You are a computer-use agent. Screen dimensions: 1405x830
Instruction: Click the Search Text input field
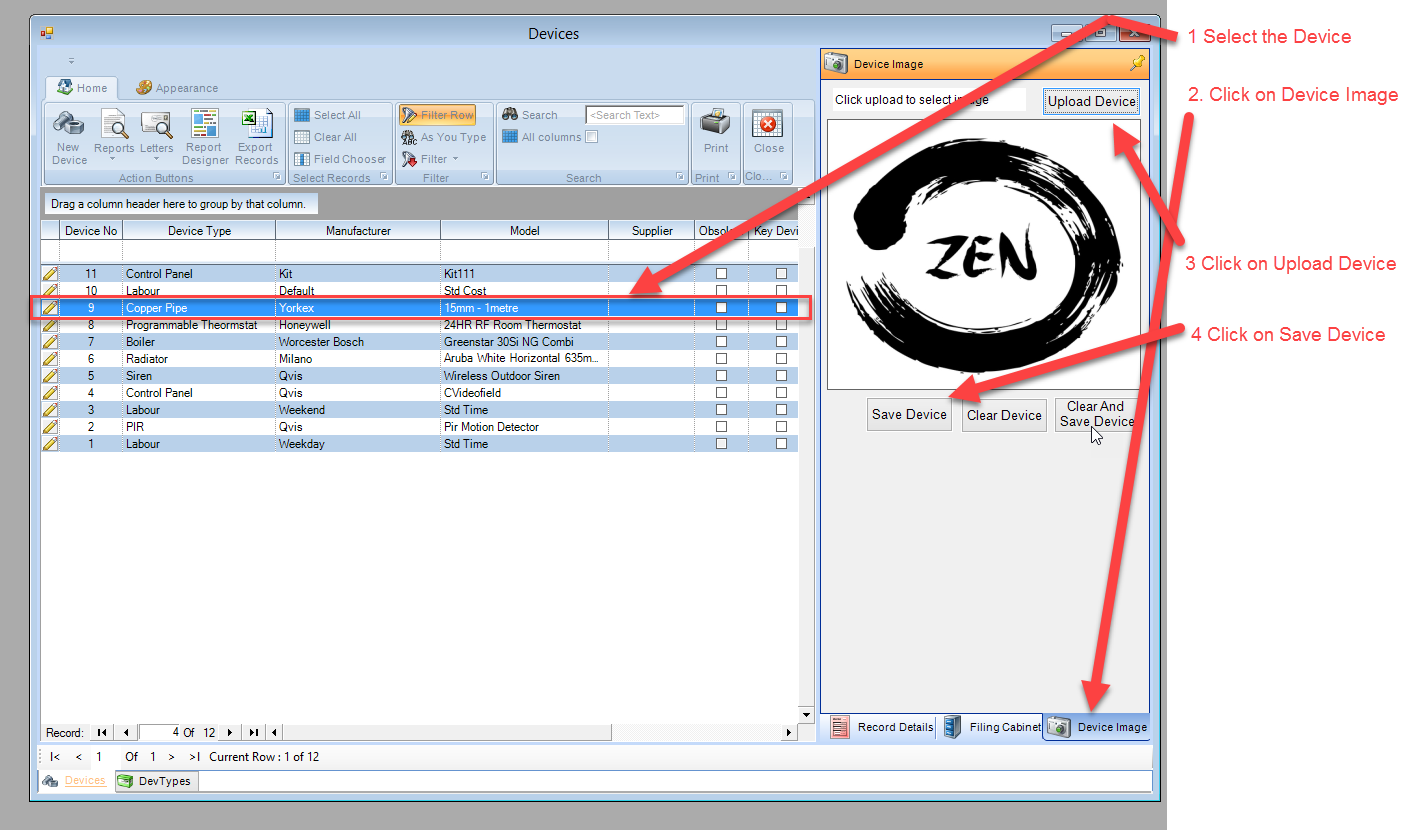coord(635,115)
